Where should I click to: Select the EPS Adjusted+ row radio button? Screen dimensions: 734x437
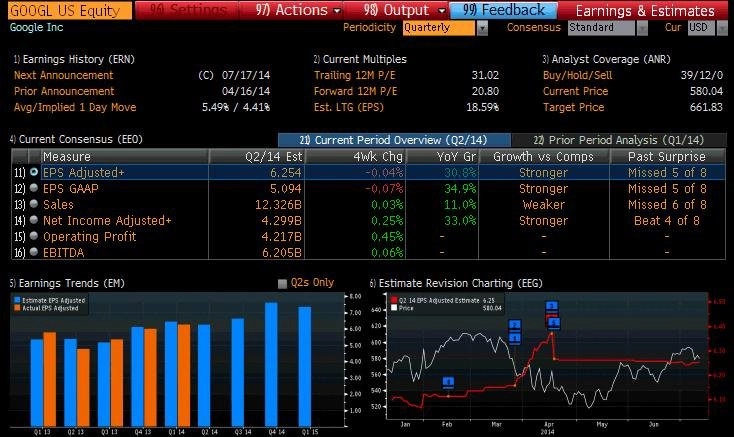(34, 172)
